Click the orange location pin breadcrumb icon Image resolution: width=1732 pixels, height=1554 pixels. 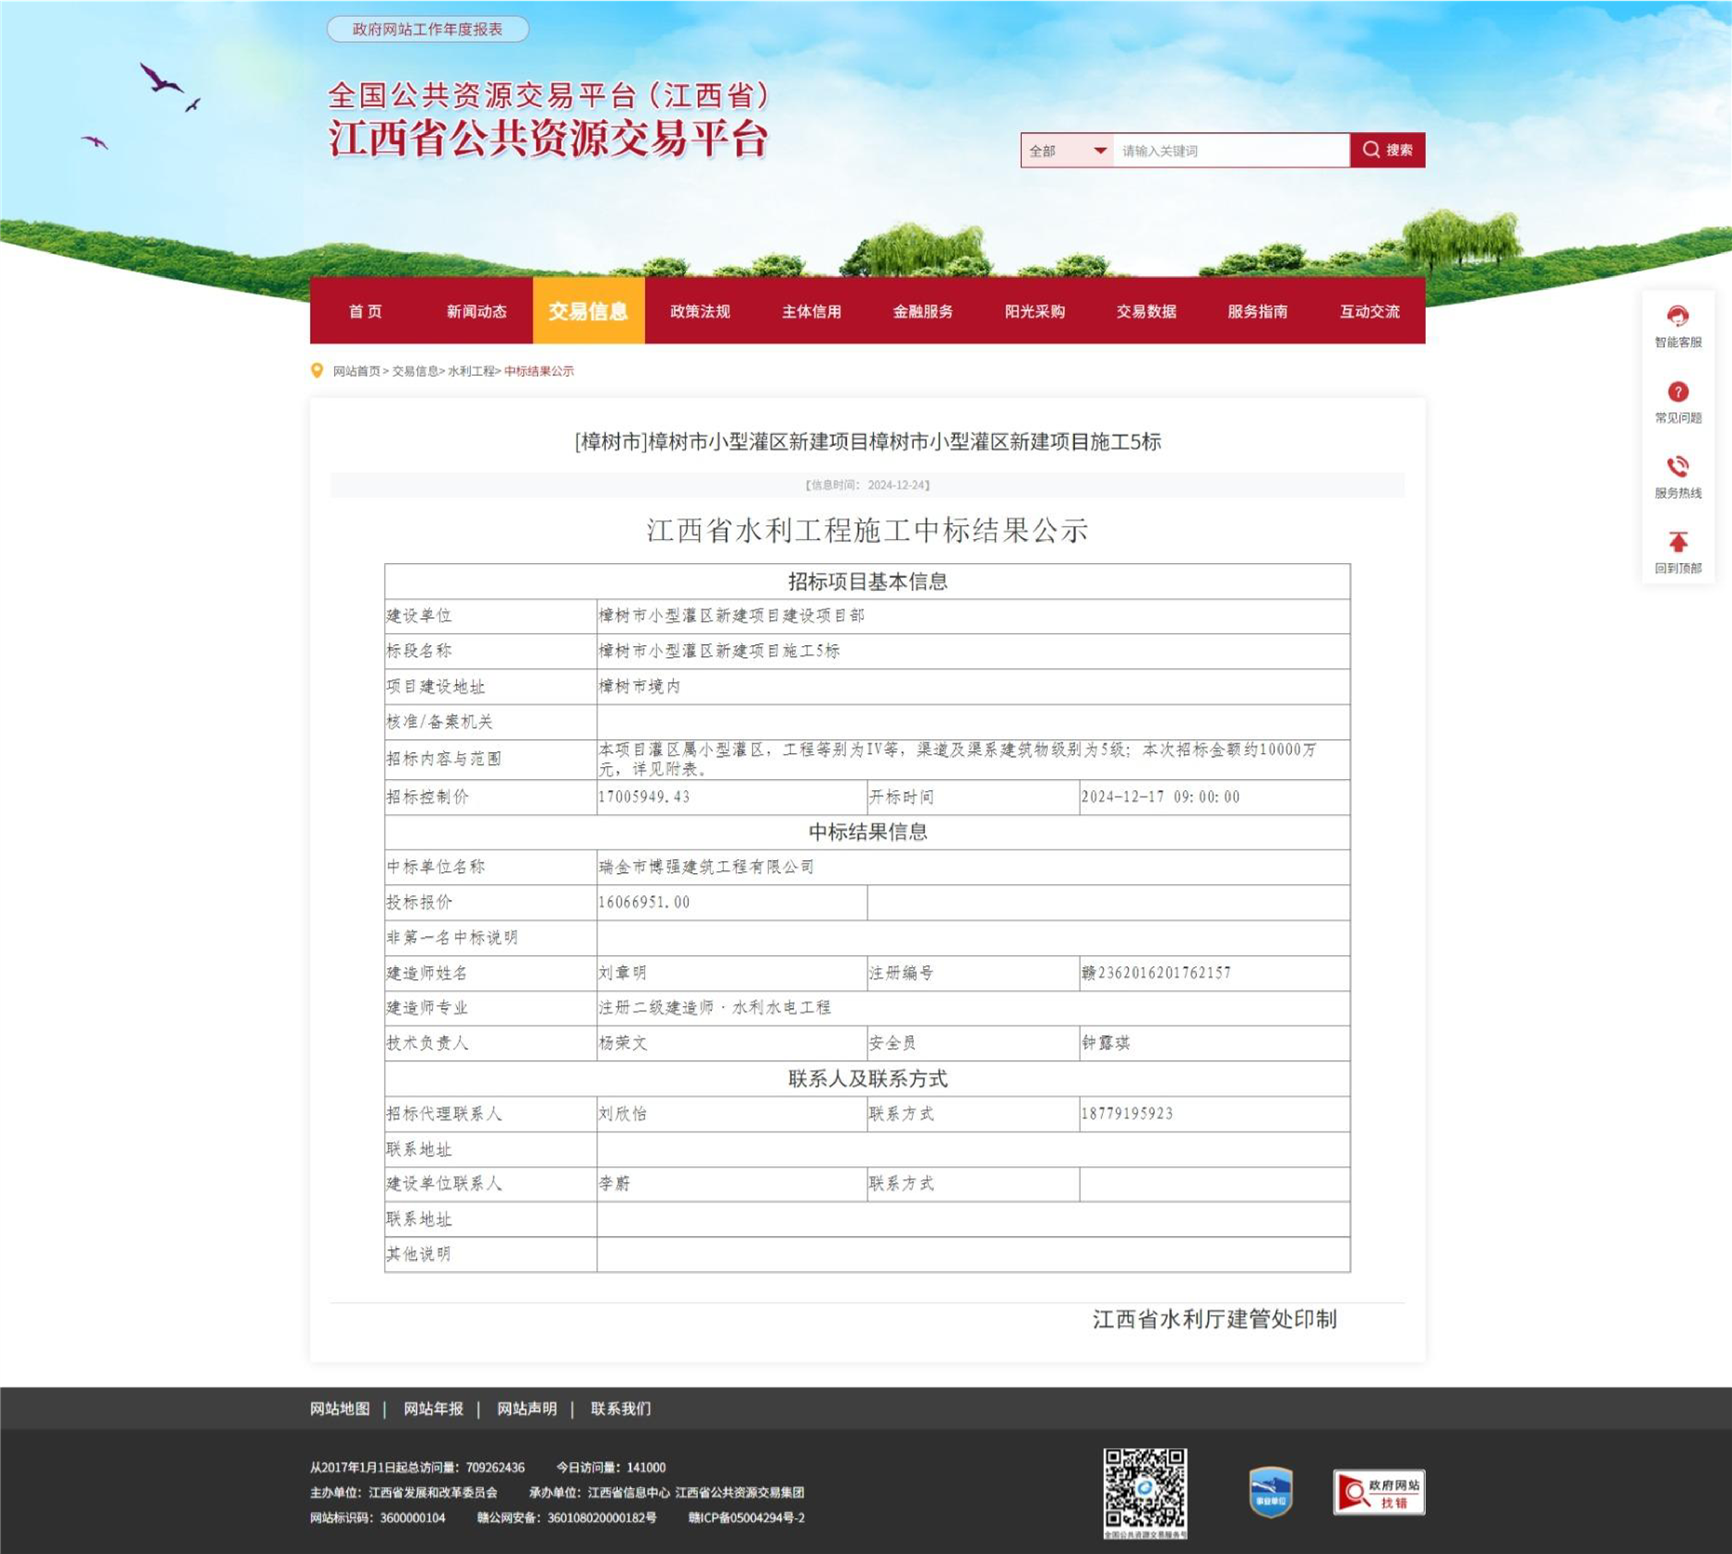pyautogui.click(x=317, y=371)
